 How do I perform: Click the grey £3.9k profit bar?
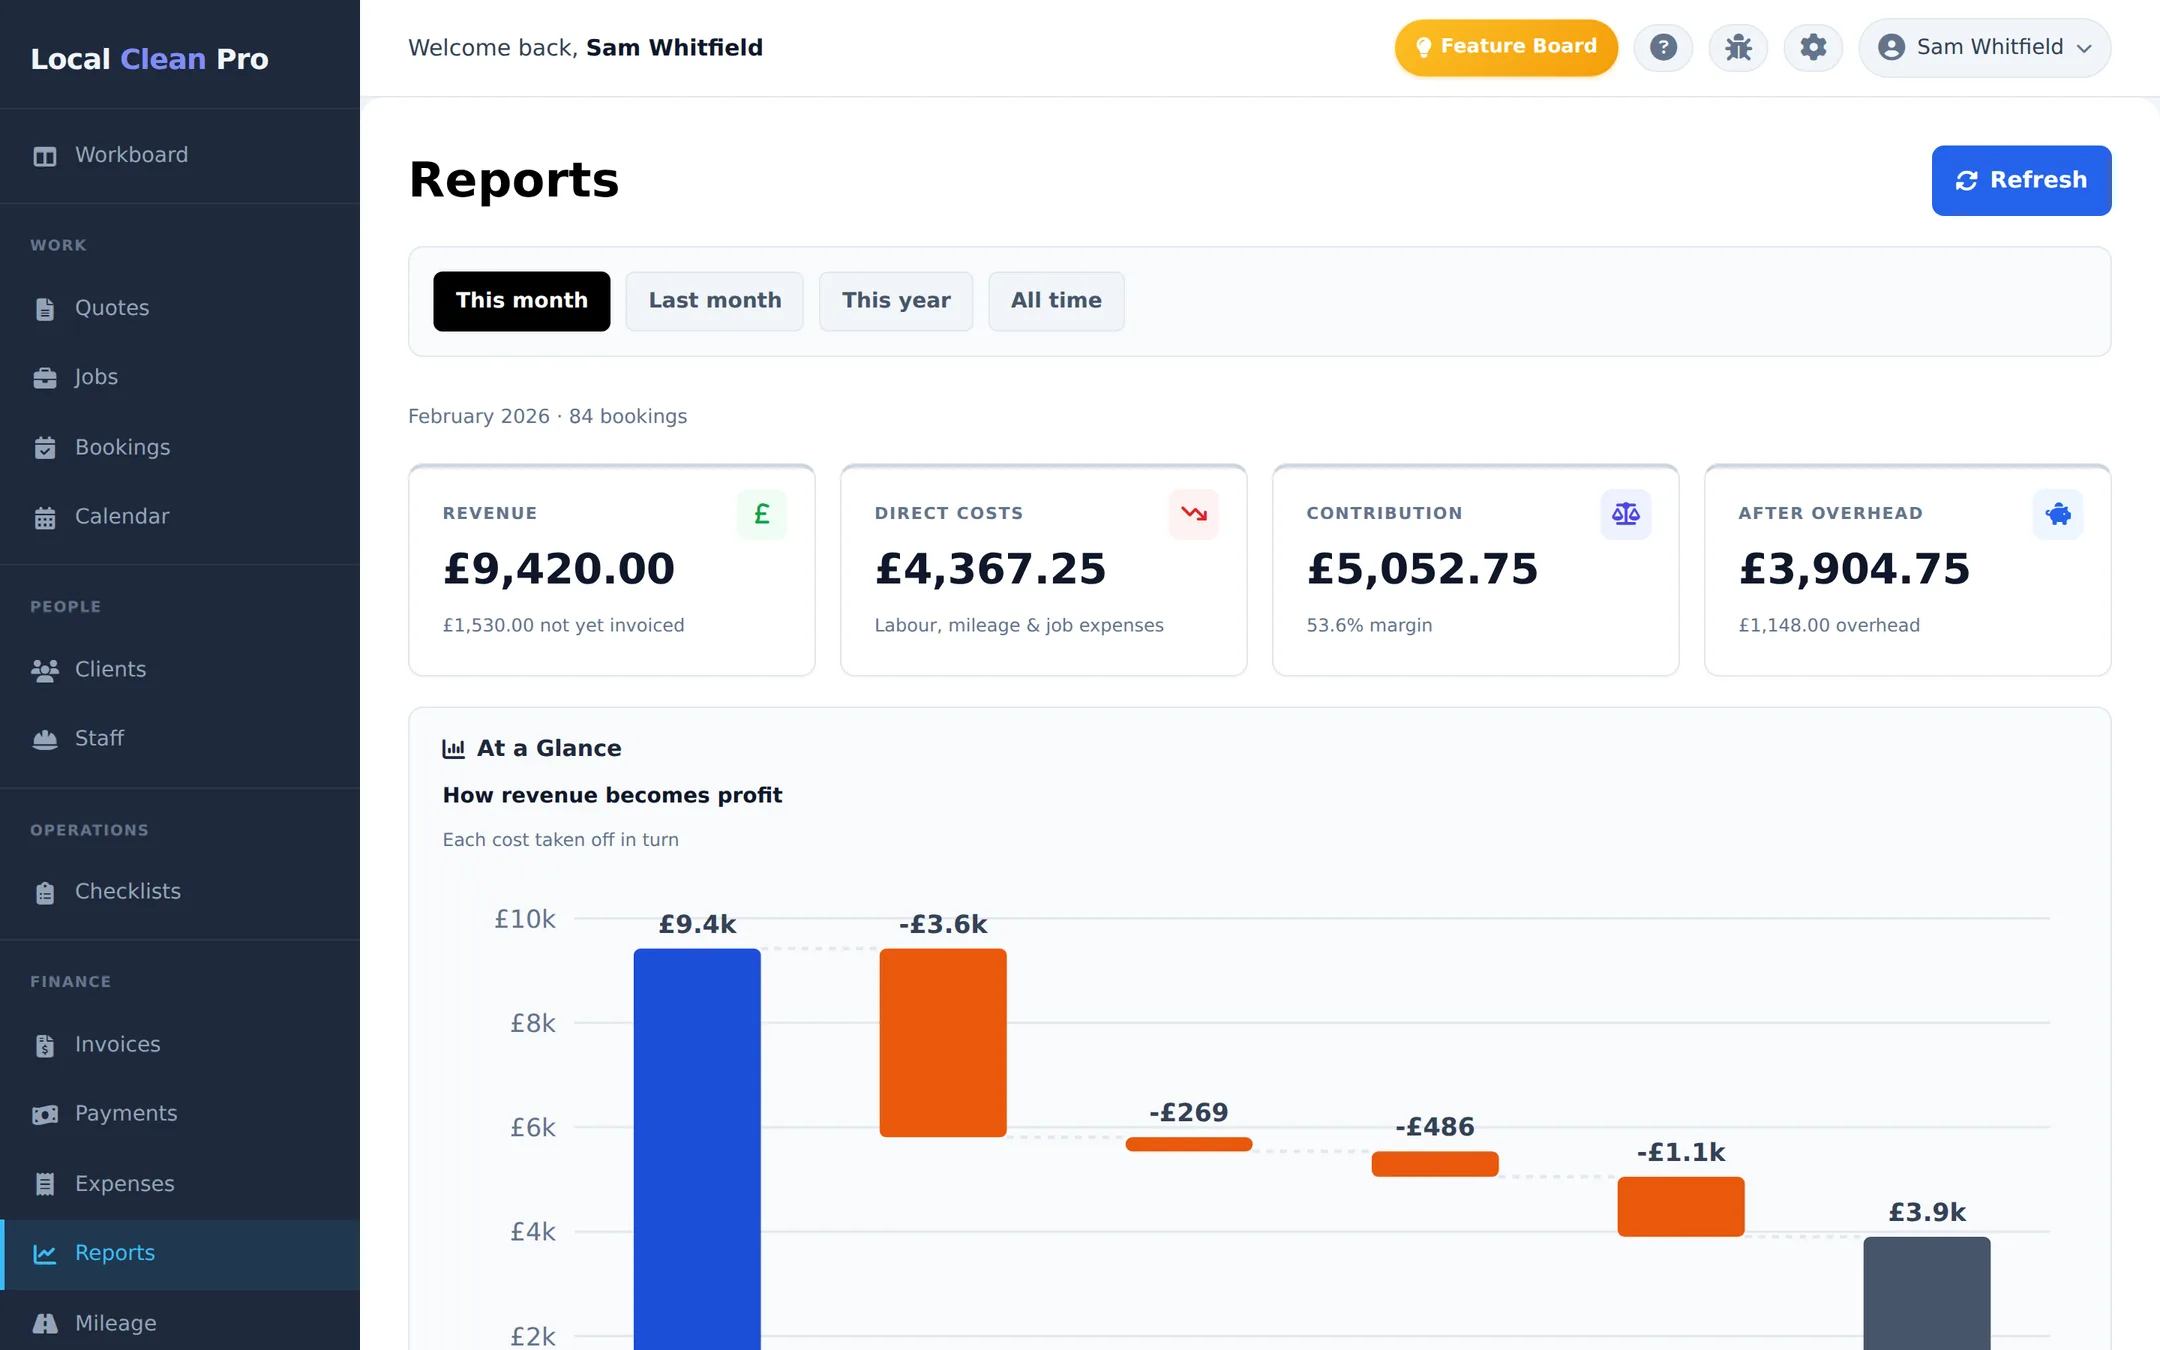point(1927,1293)
